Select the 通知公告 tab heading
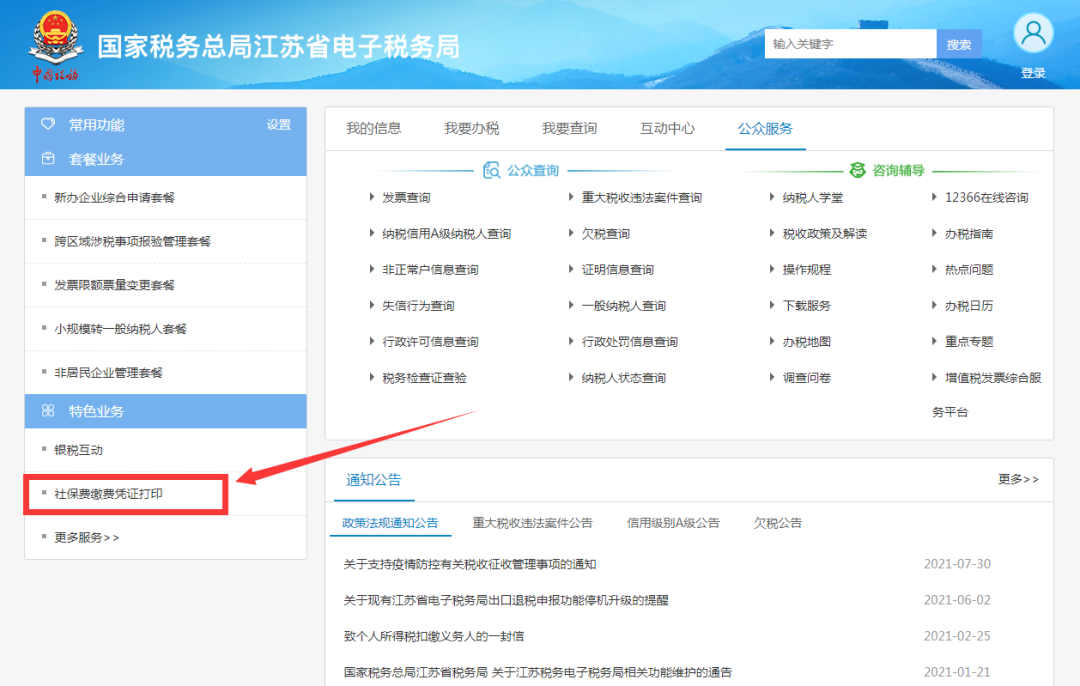This screenshot has height=686, width=1080. click(373, 479)
